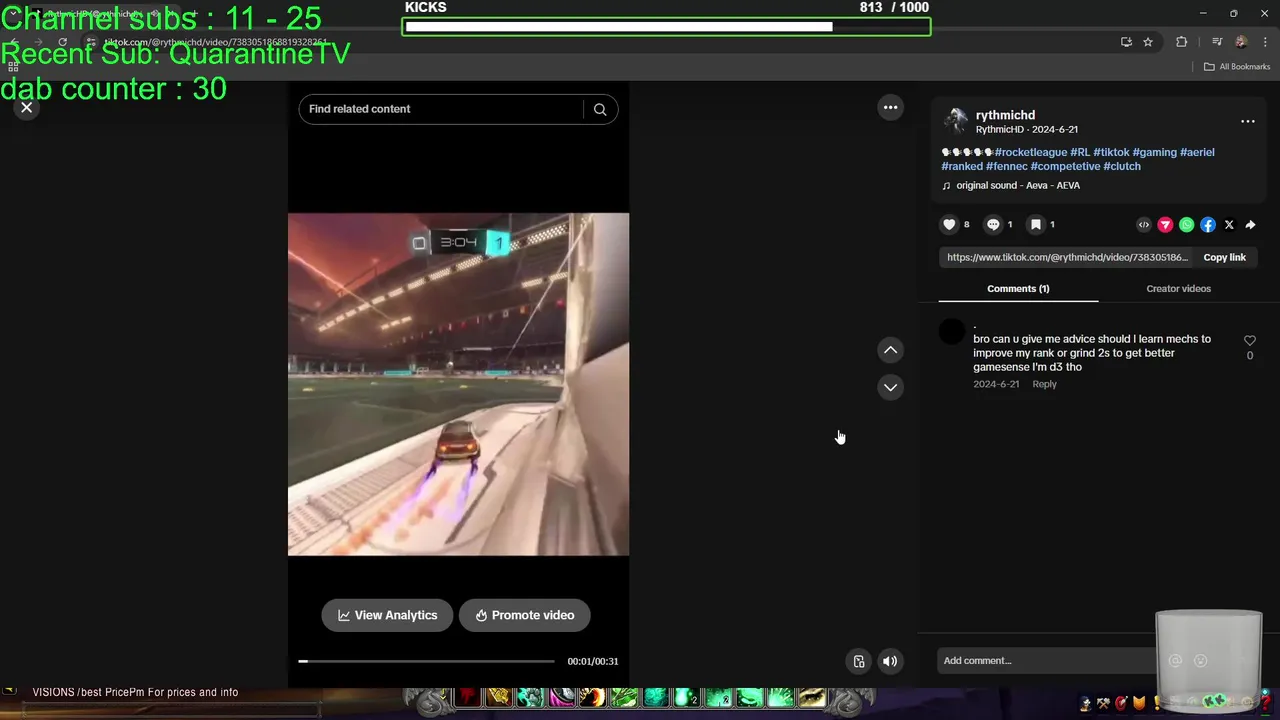Switch to Creator videos tab
1280x720 pixels.
(1178, 288)
